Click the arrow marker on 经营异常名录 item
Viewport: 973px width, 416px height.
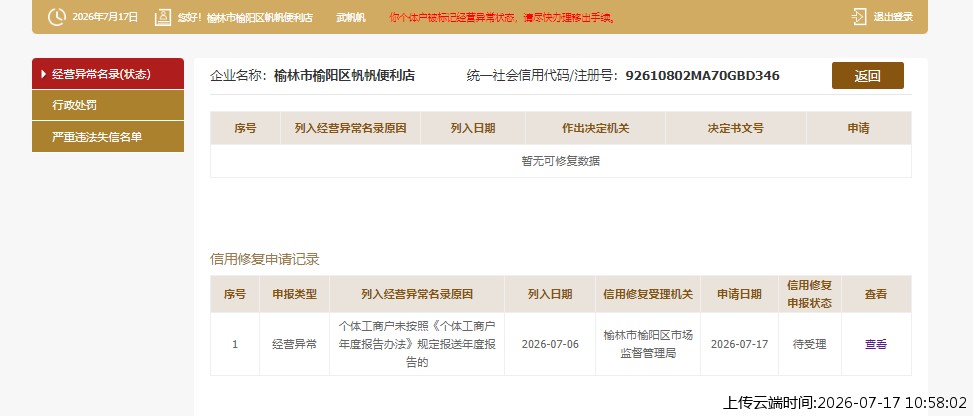click(x=43, y=74)
